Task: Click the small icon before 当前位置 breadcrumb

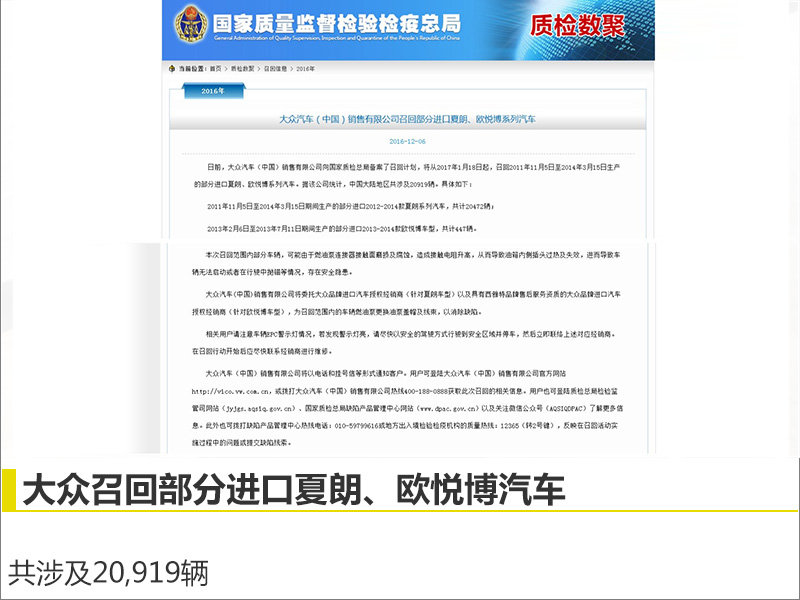Action: tap(172, 68)
